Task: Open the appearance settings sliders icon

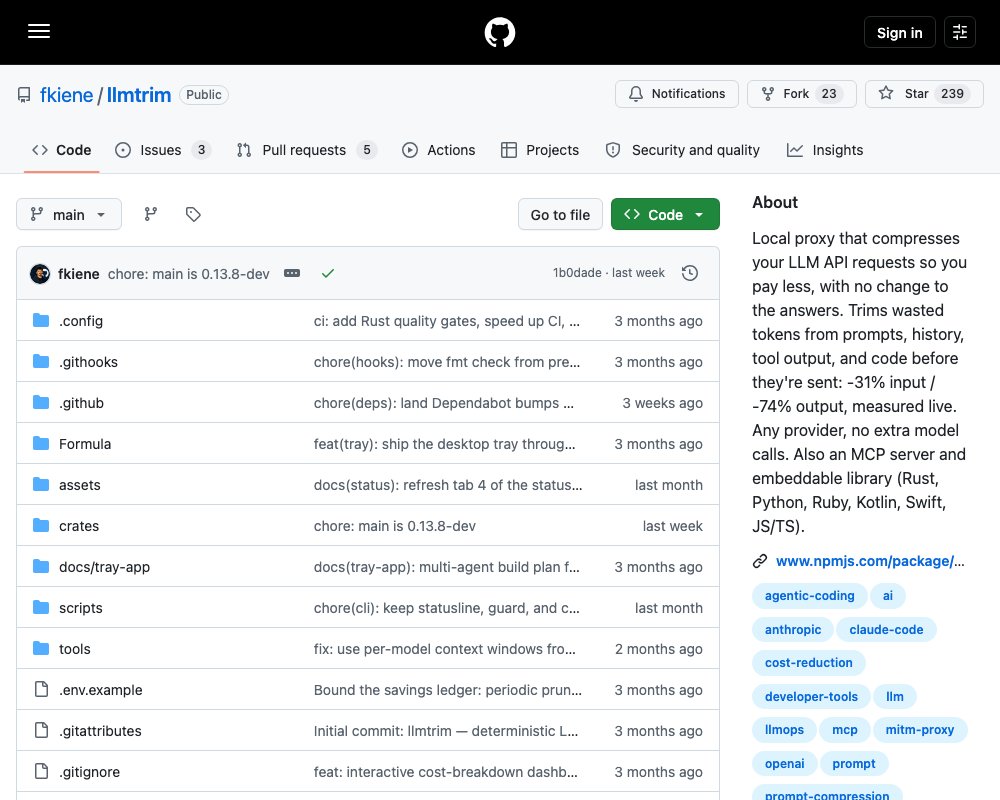Action: click(x=960, y=32)
